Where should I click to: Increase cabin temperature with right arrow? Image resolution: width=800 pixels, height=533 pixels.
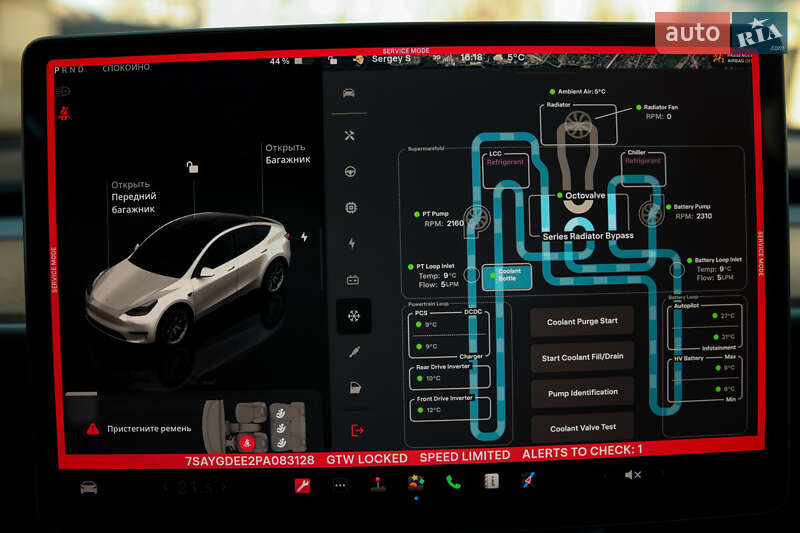click(x=224, y=487)
